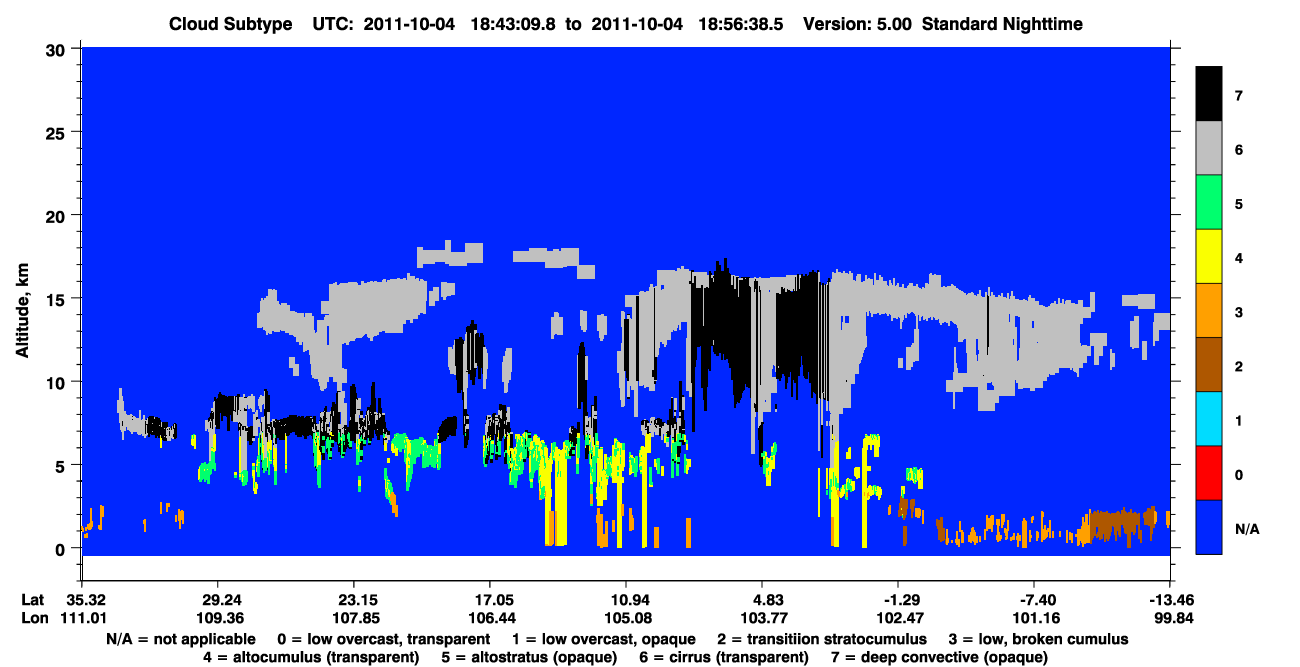This screenshot has height=667, width=1300.
Task: Click longitude value 102.47
Action: [x=898, y=618]
